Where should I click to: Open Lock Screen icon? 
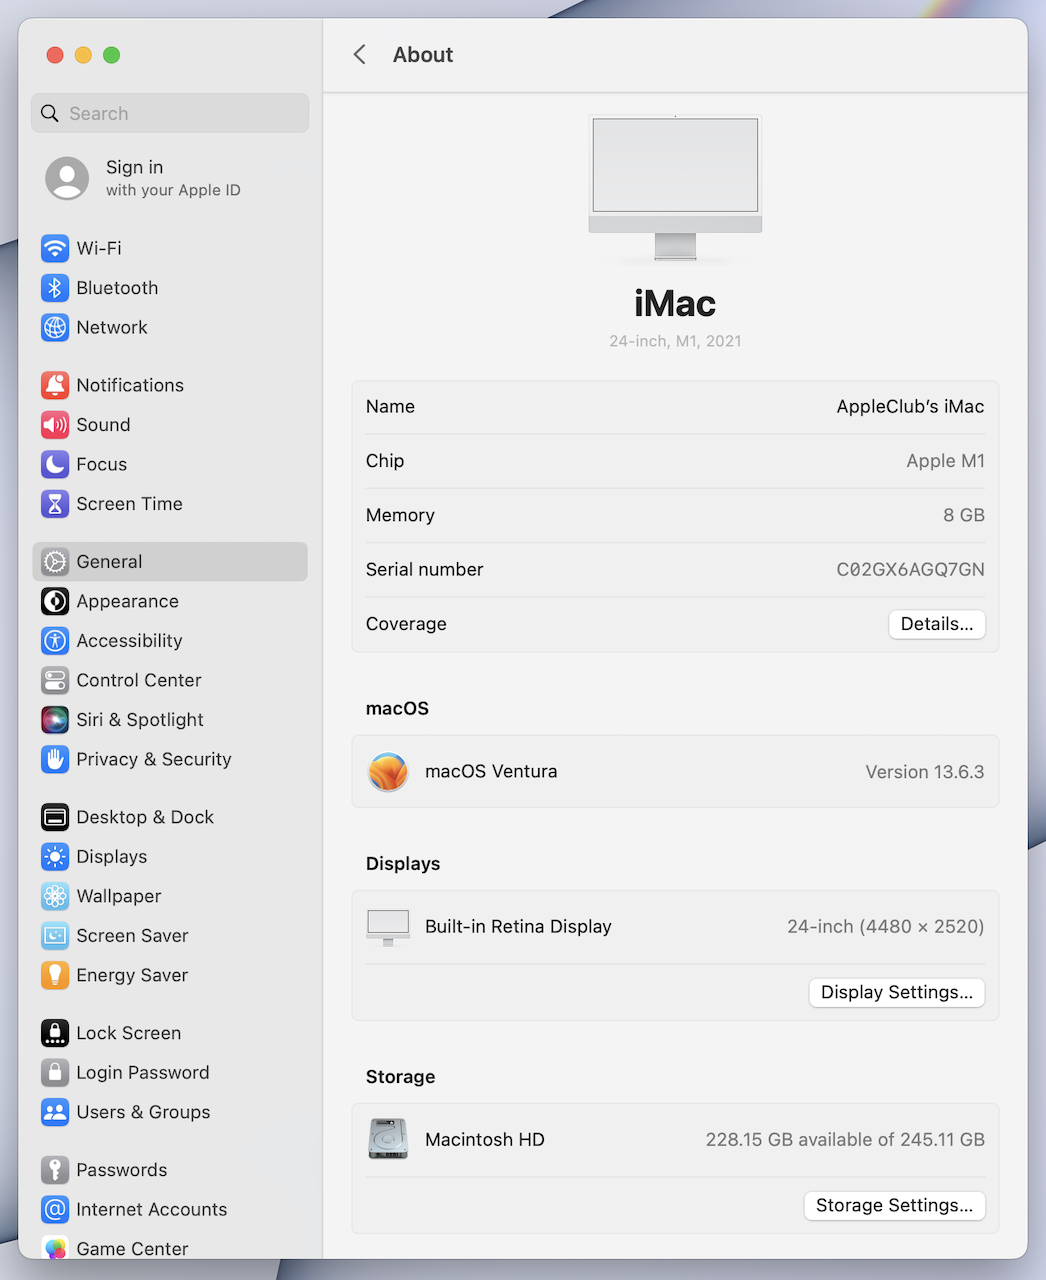pyautogui.click(x=55, y=1033)
